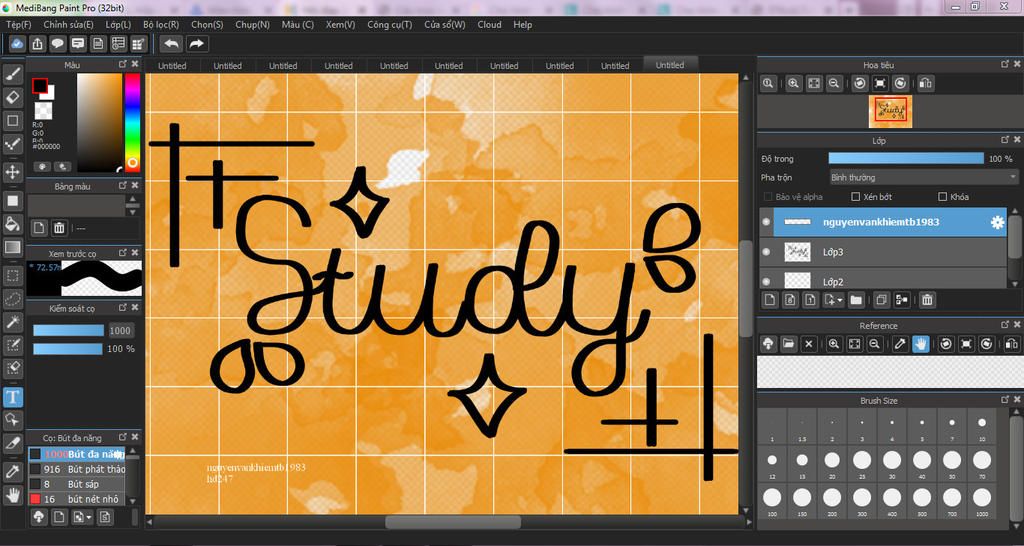The image size is (1024, 546).
Task: Open the Help menu
Action: tap(522, 24)
